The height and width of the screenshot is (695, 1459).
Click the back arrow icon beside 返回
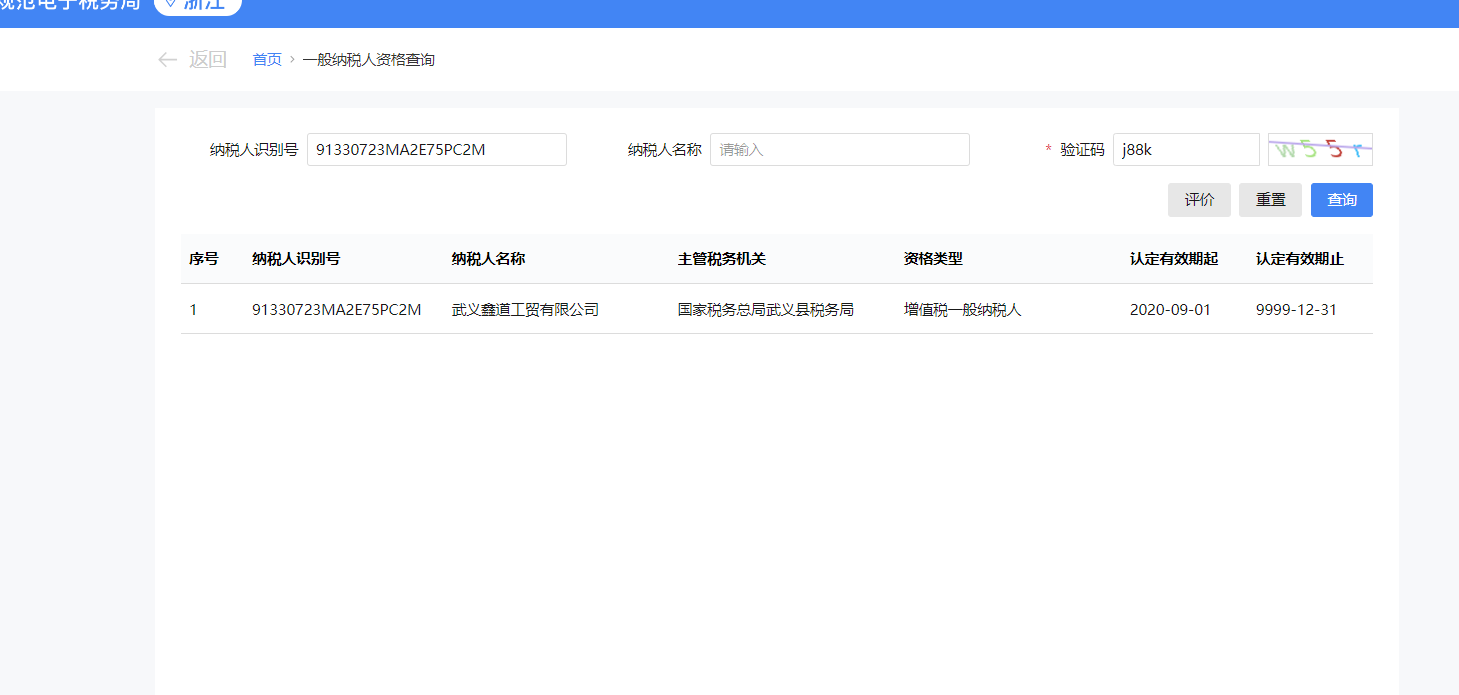(167, 60)
